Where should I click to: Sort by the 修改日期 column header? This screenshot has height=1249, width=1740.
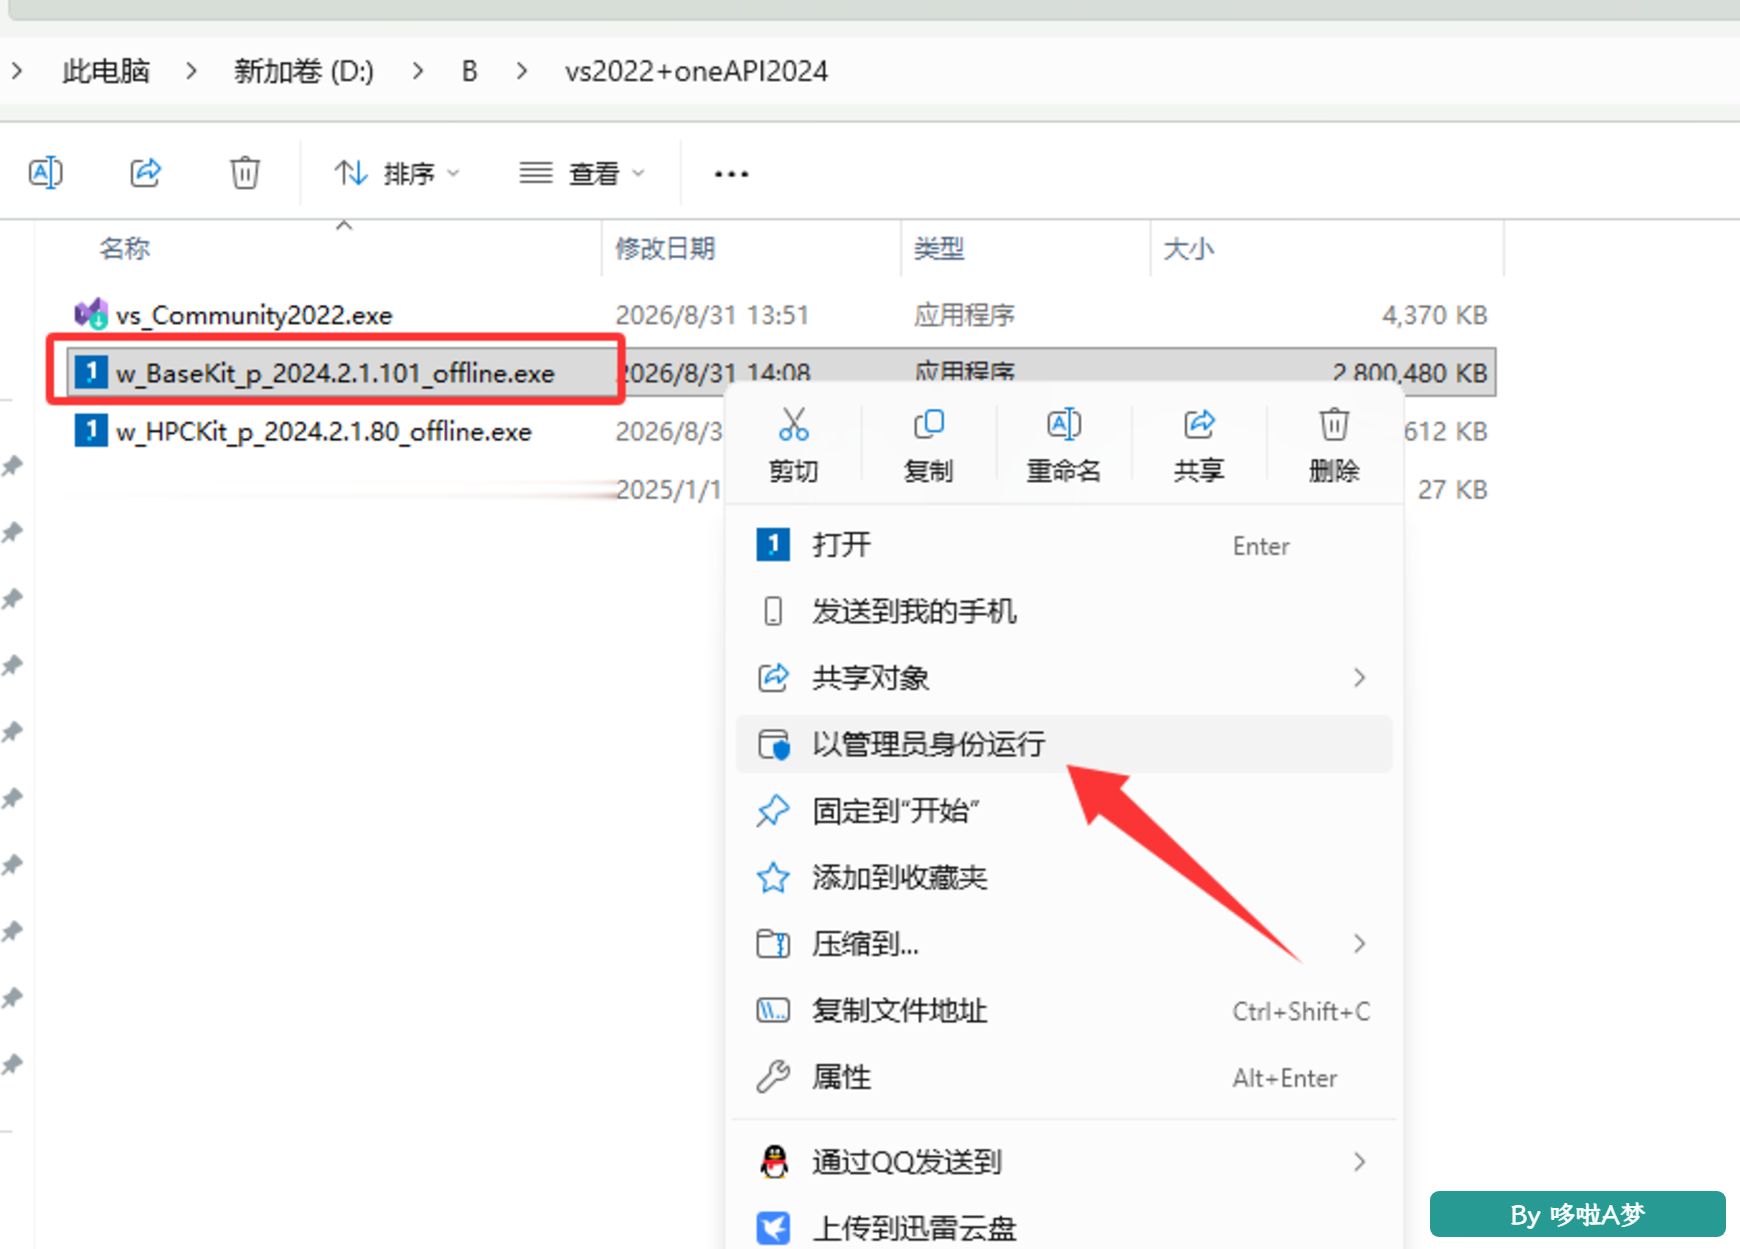point(665,248)
